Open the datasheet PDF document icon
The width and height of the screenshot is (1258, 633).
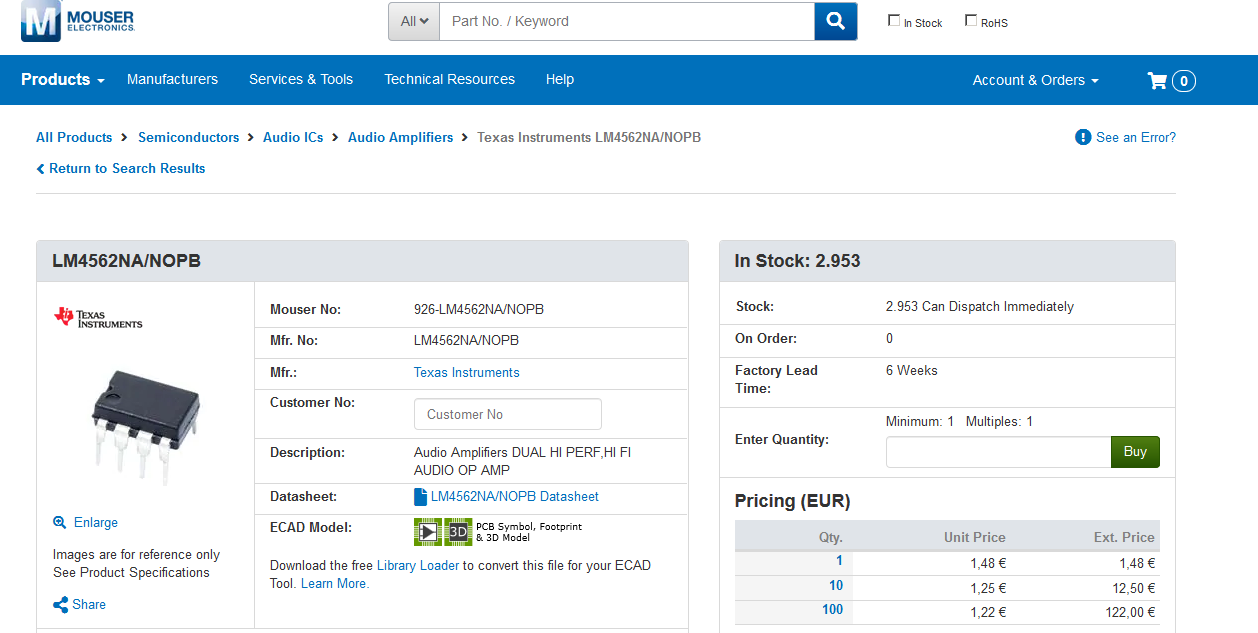click(x=420, y=496)
